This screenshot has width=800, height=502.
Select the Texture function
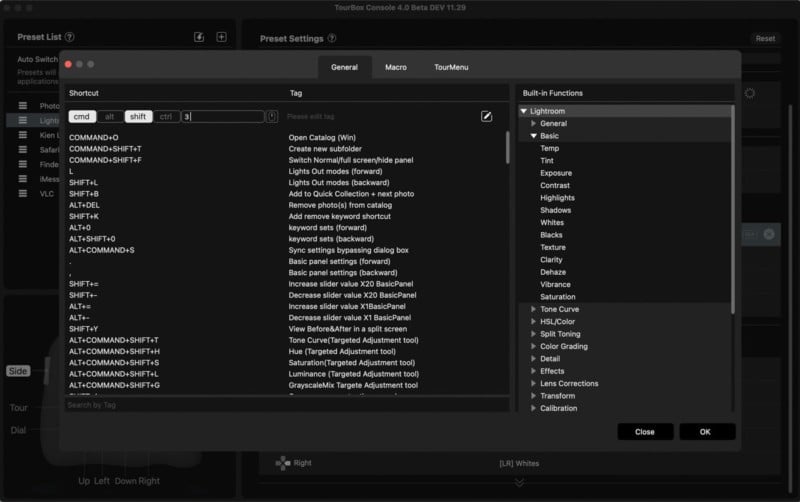tap(553, 247)
